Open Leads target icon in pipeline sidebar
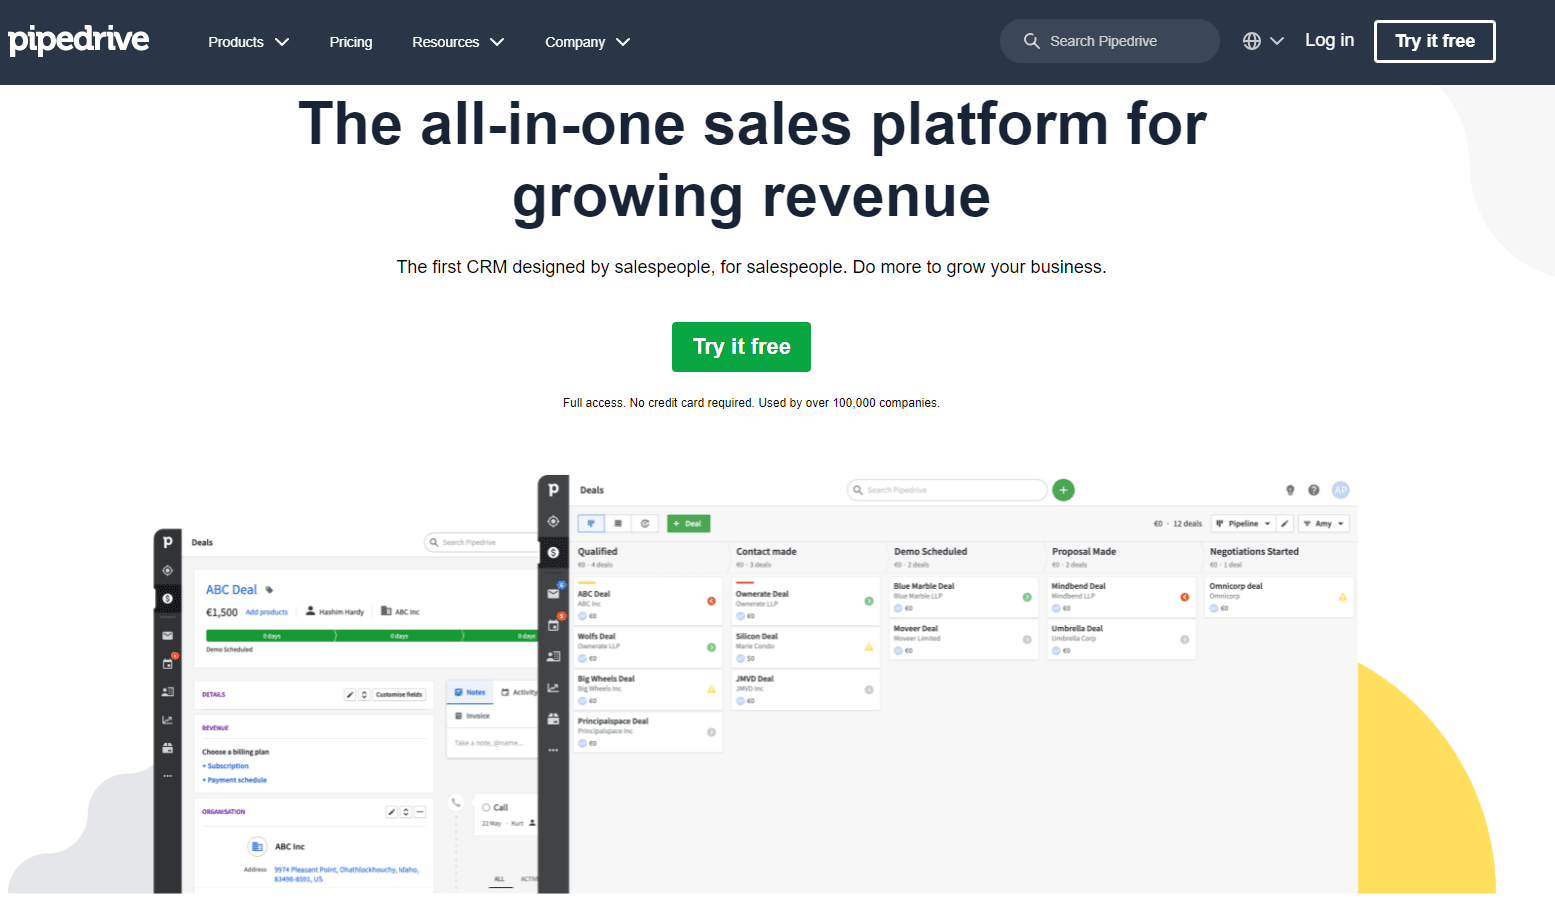 (x=553, y=521)
